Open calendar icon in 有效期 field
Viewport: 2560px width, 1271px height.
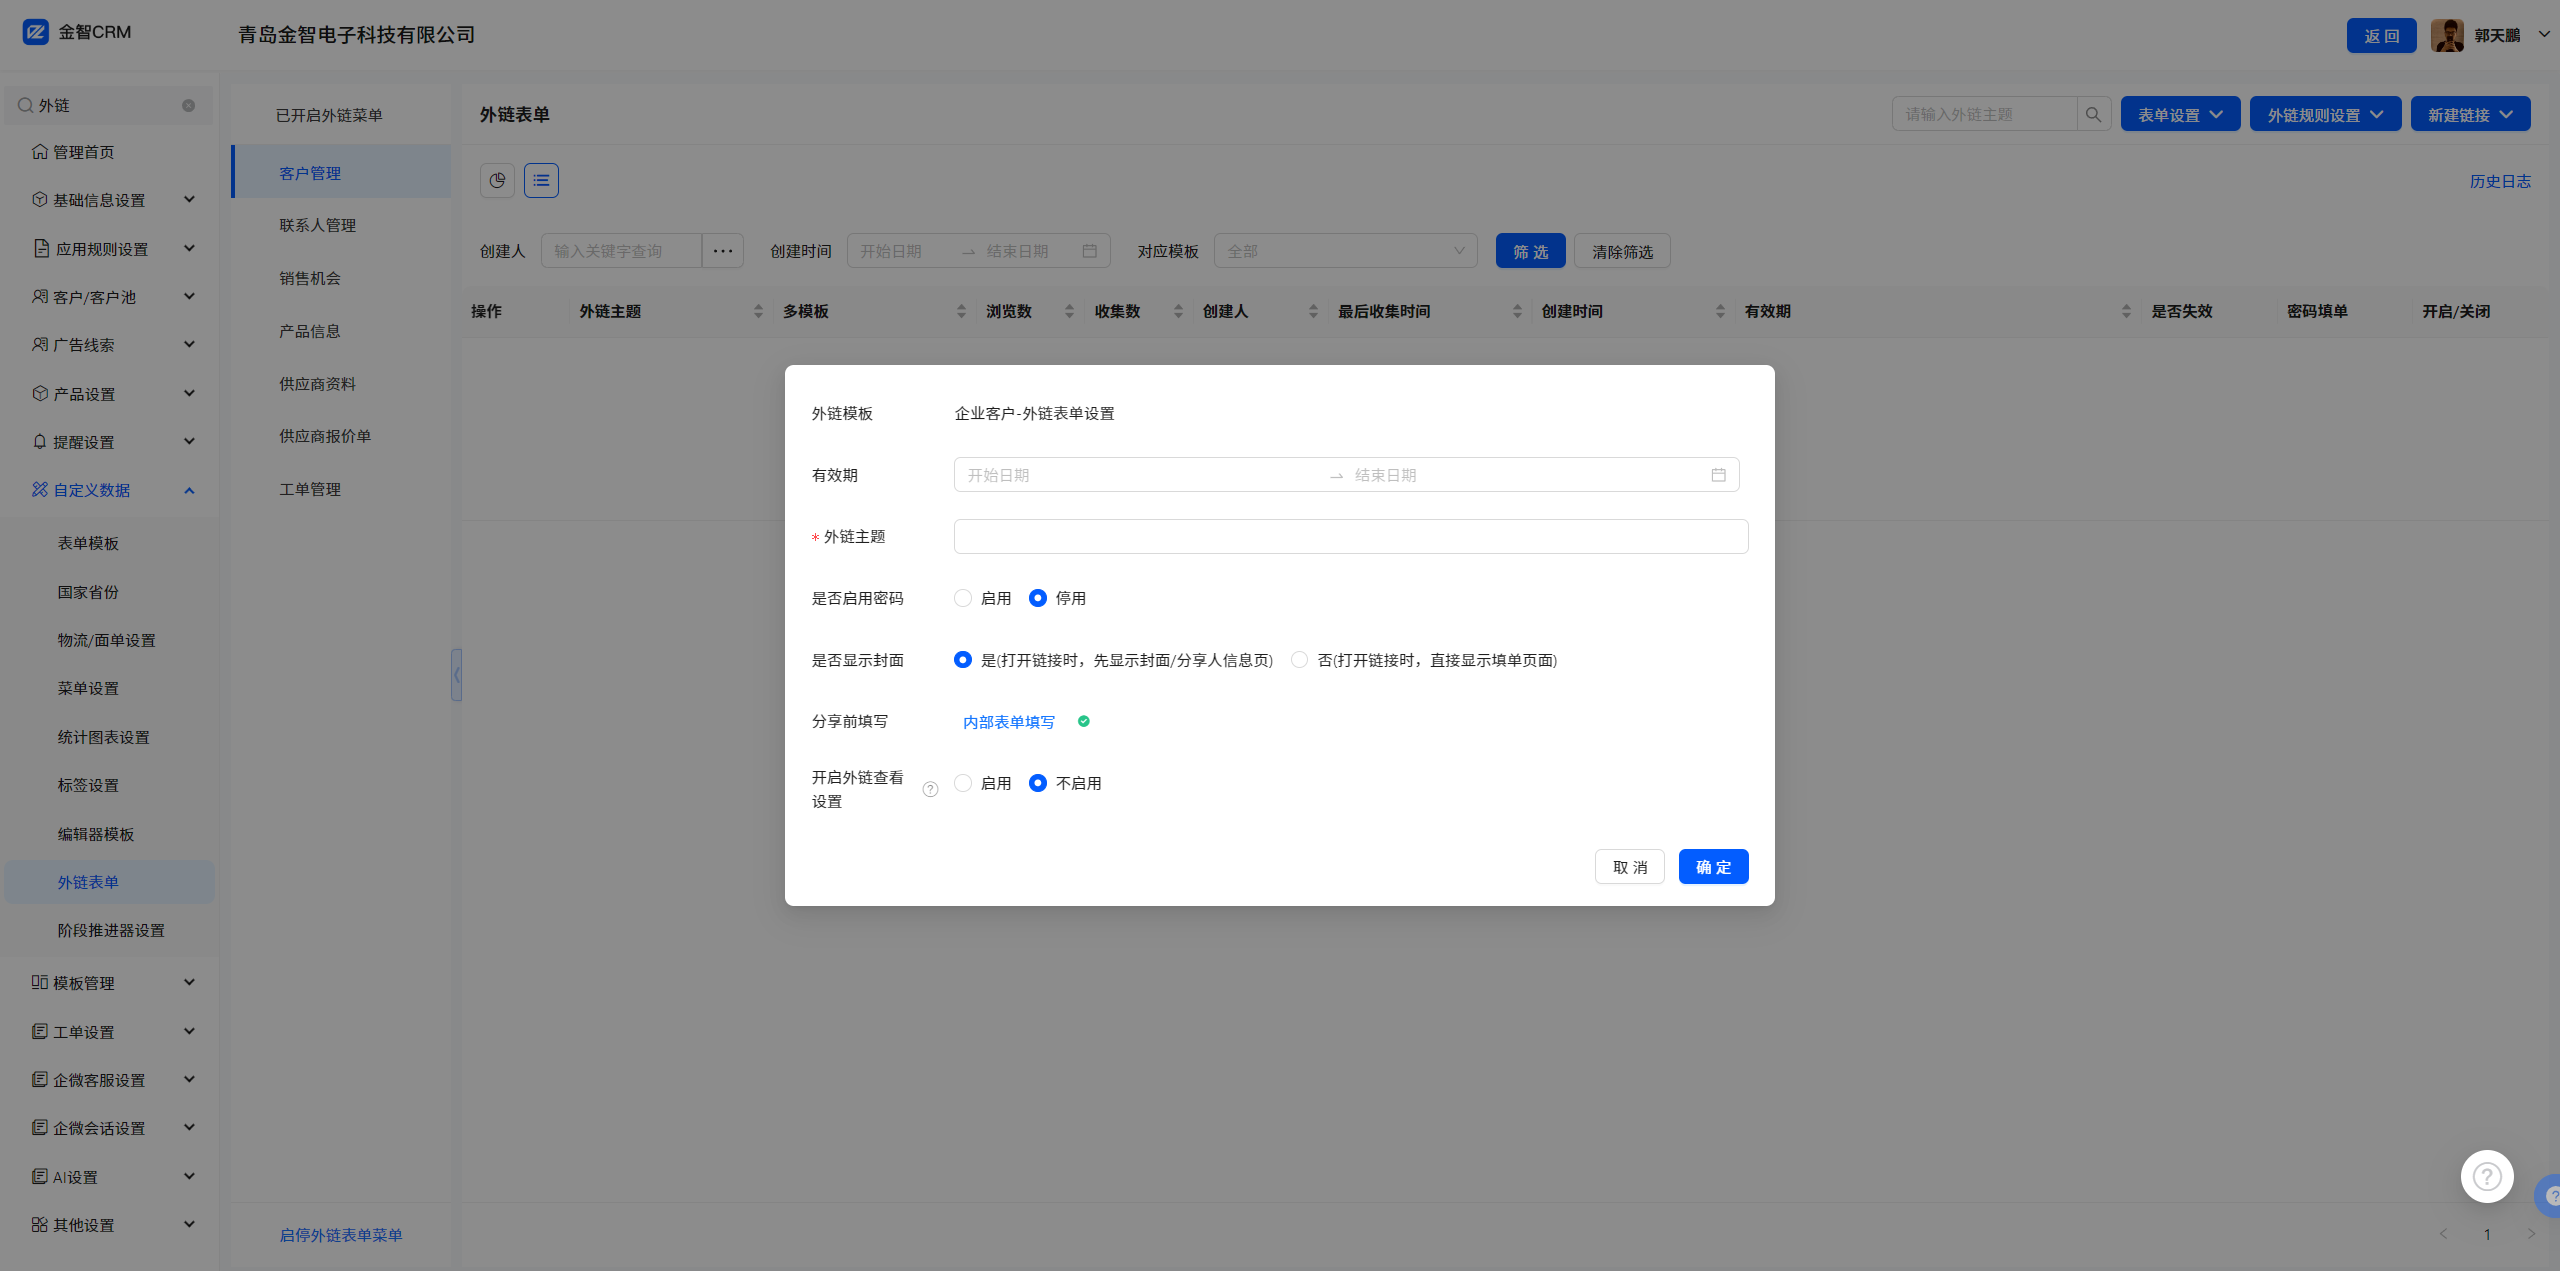(1718, 475)
